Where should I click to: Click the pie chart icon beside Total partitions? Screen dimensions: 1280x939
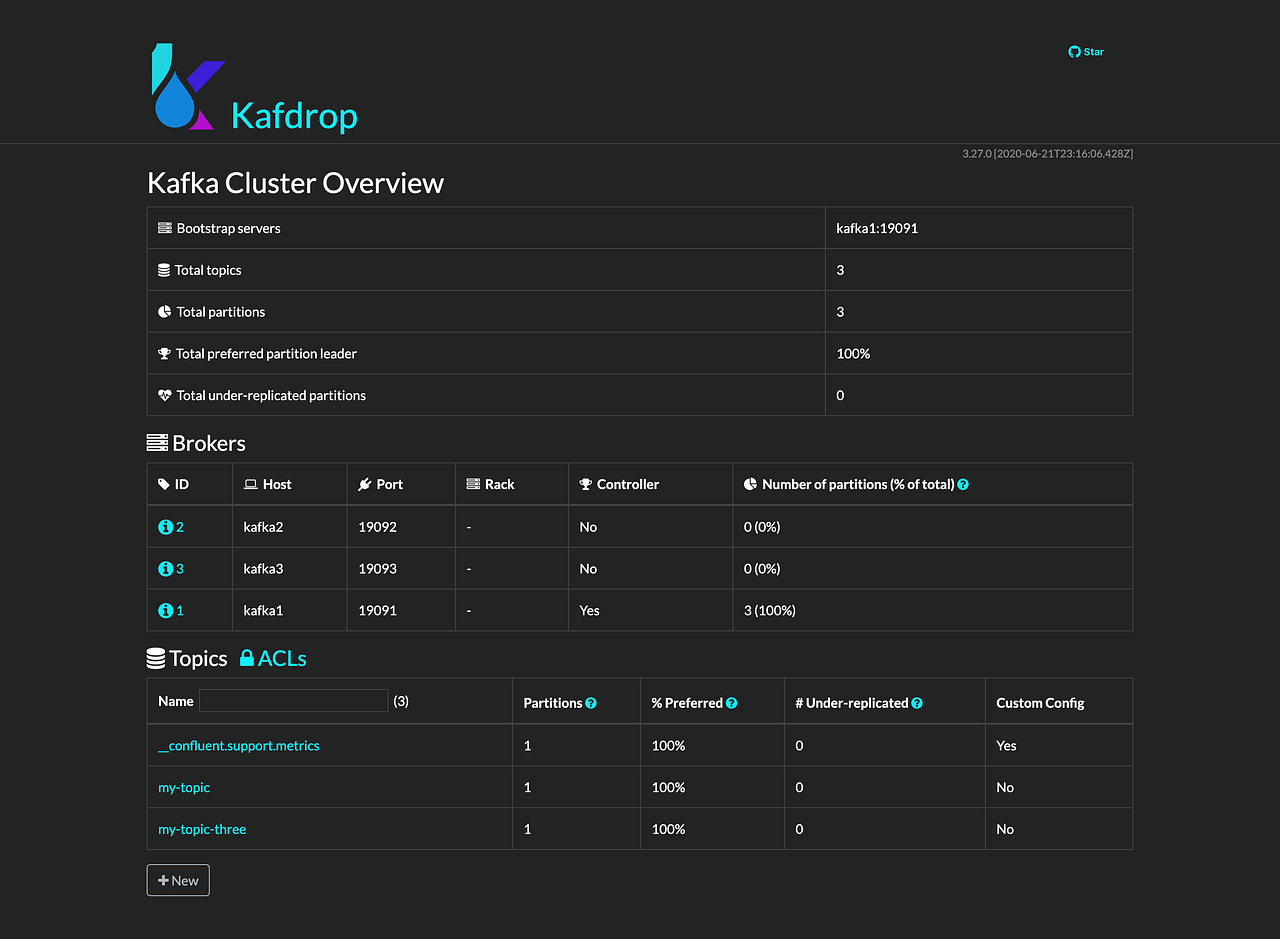pos(163,311)
